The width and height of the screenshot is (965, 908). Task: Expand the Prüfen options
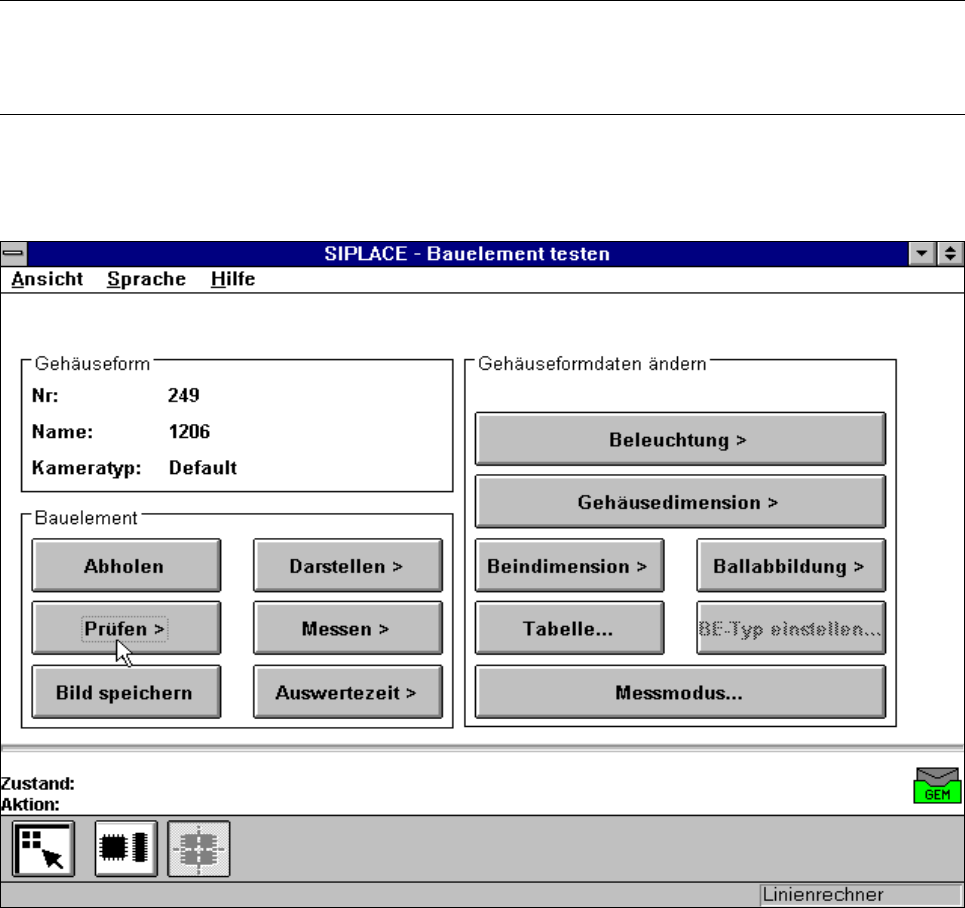pos(124,628)
